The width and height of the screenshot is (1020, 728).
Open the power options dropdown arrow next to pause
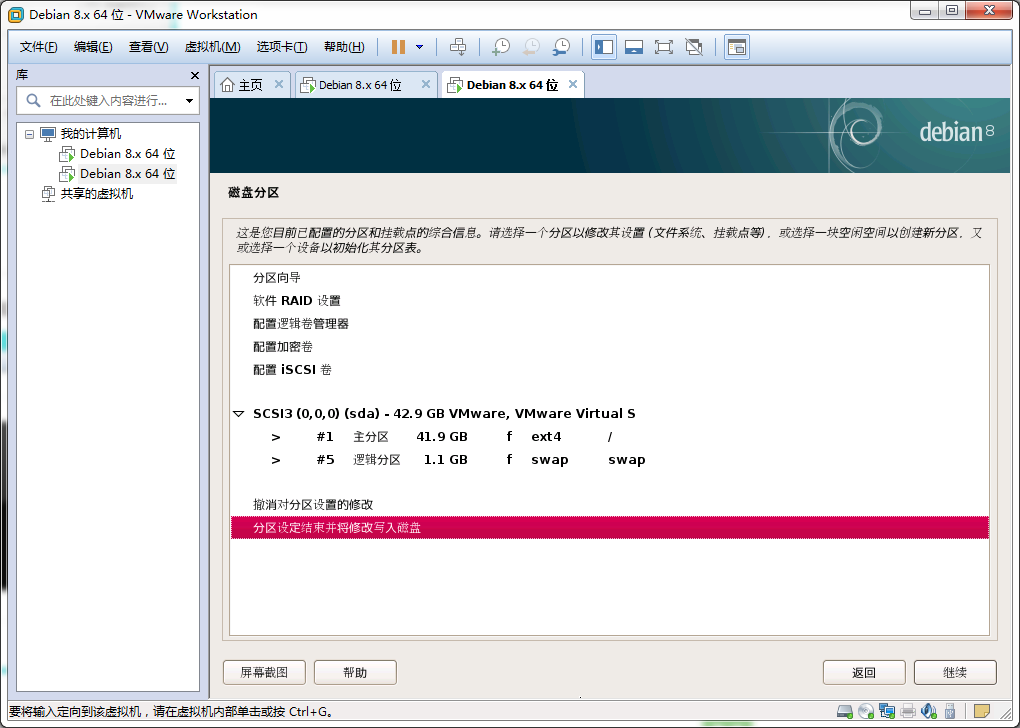(x=420, y=47)
